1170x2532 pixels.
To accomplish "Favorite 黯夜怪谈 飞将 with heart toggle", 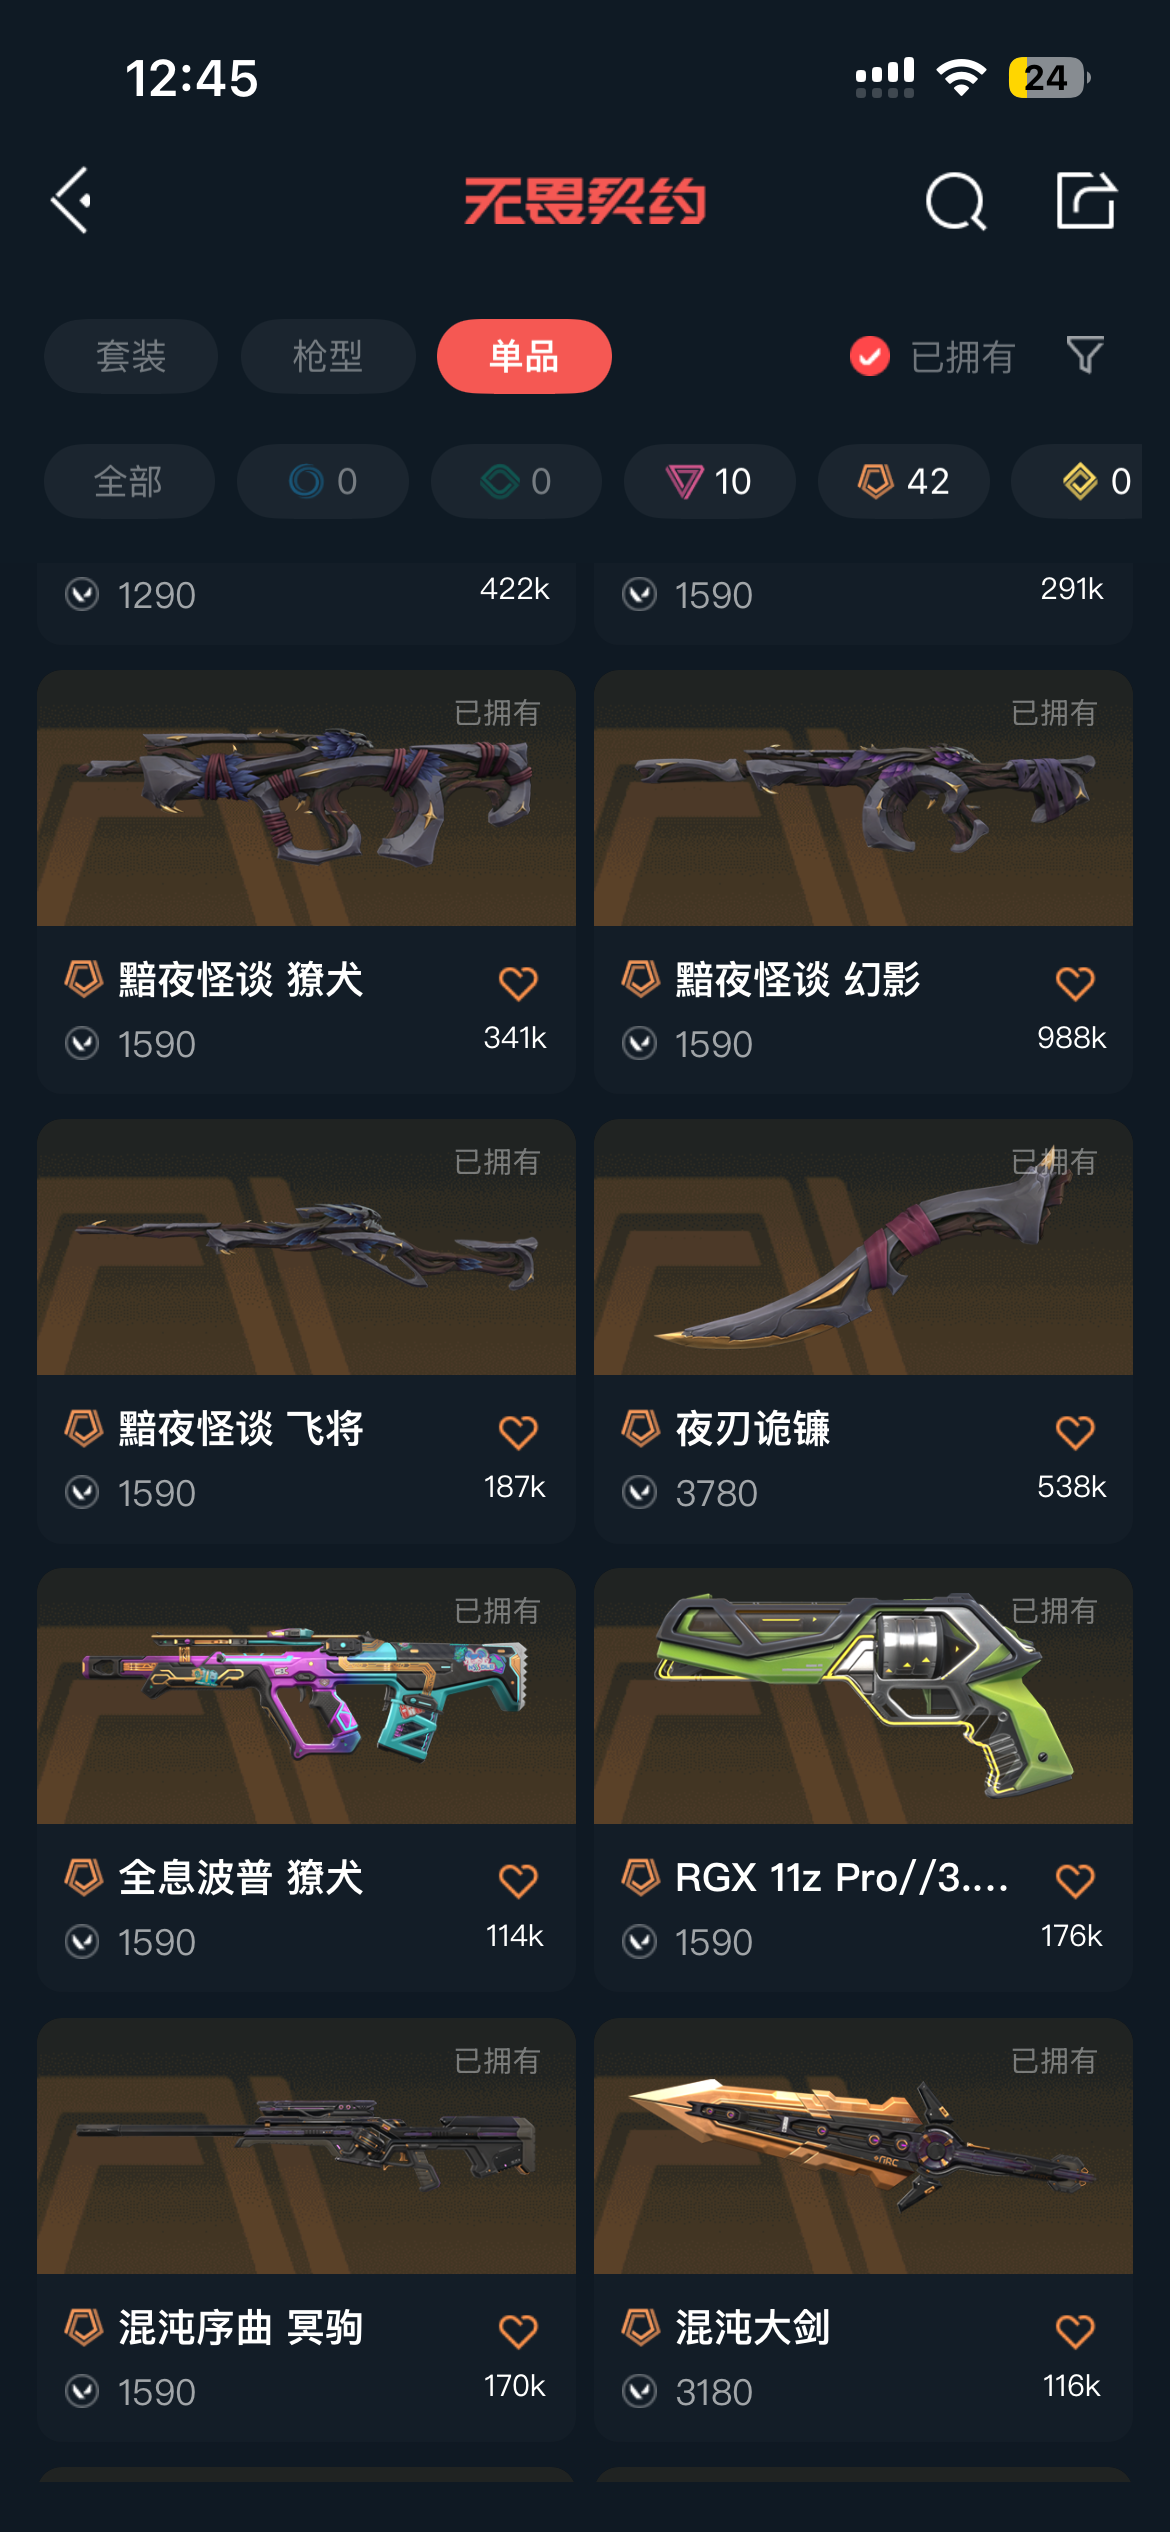I will [x=518, y=1432].
